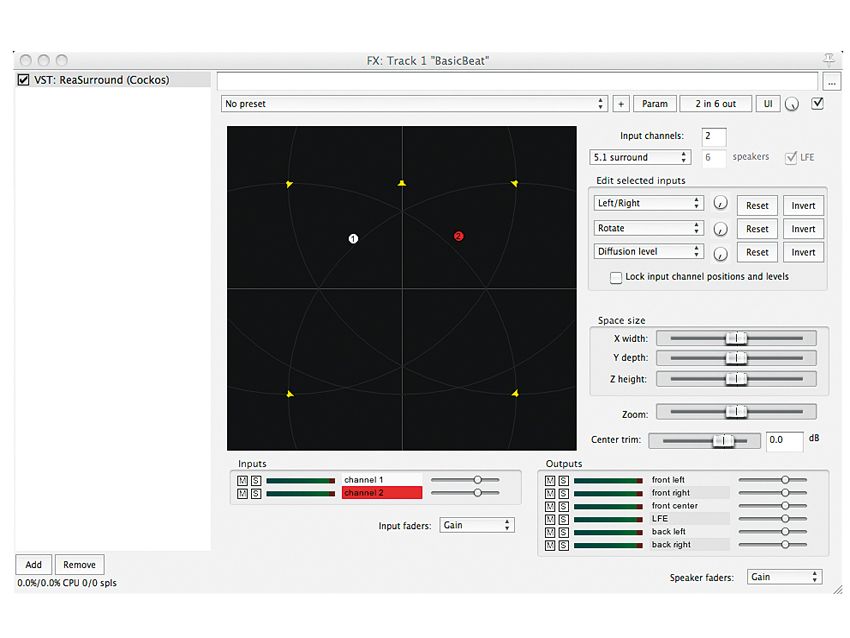Invert the Diffusion level parameter

coord(803,252)
